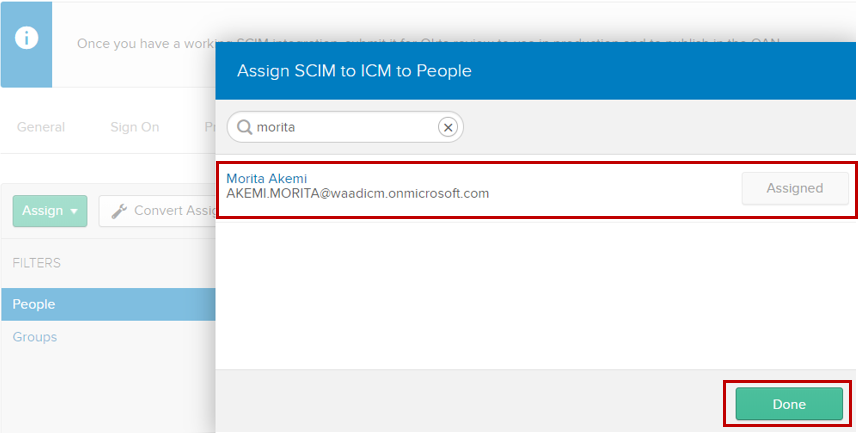867x433 pixels.
Task: Click the info icon in the blue banner
Action: 26,38
